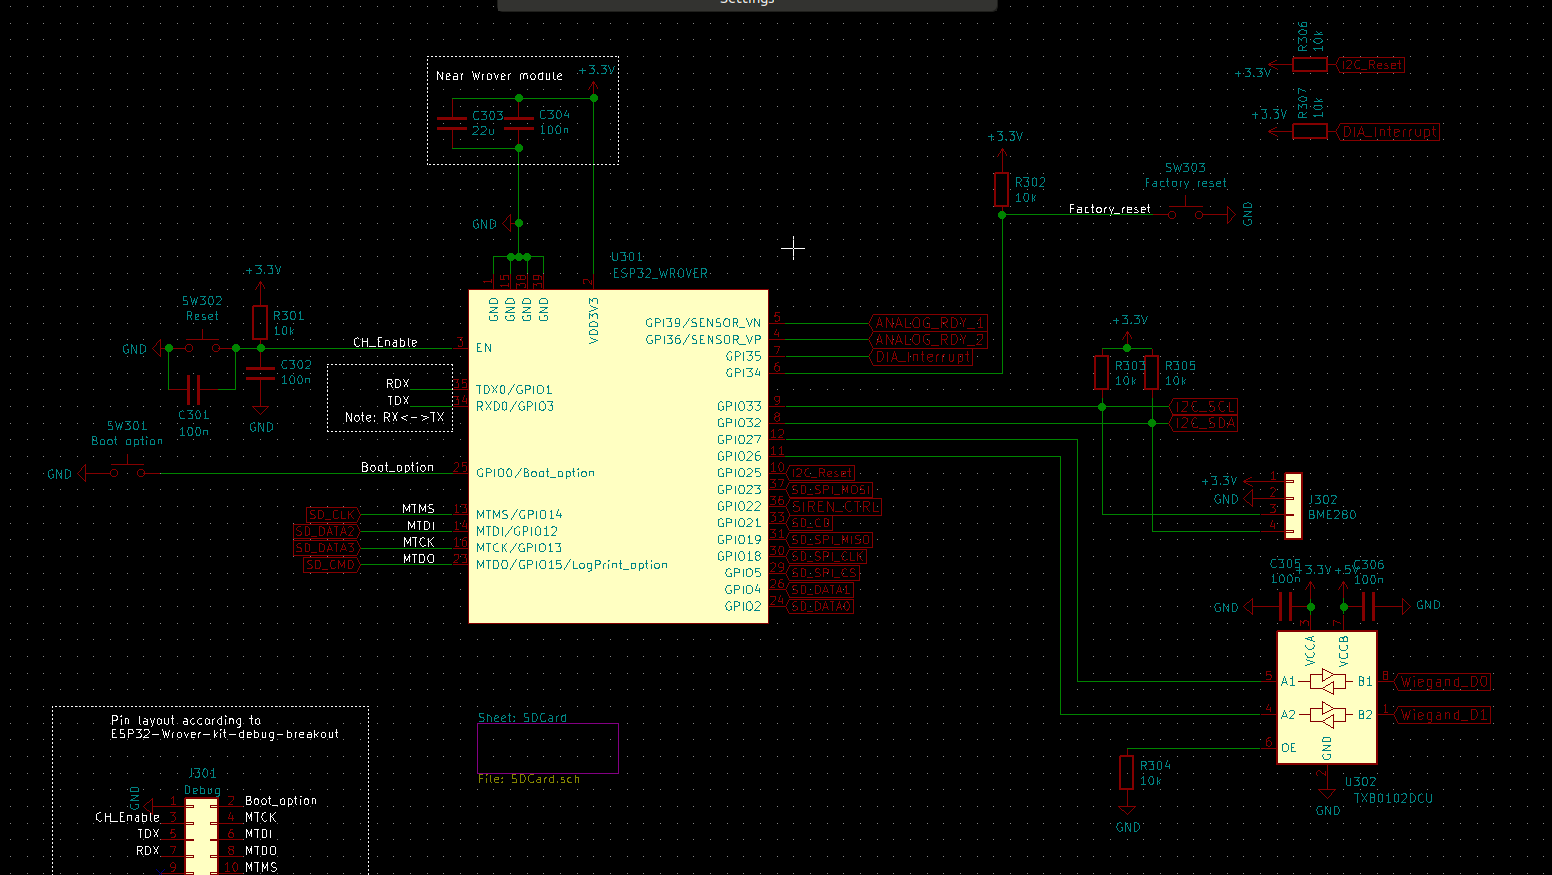The width and height of the screenshot is (1552, 875).
Task: Click the Wiegand_D1 global label
Action: pyautogui.click(x=1443, y=715)
